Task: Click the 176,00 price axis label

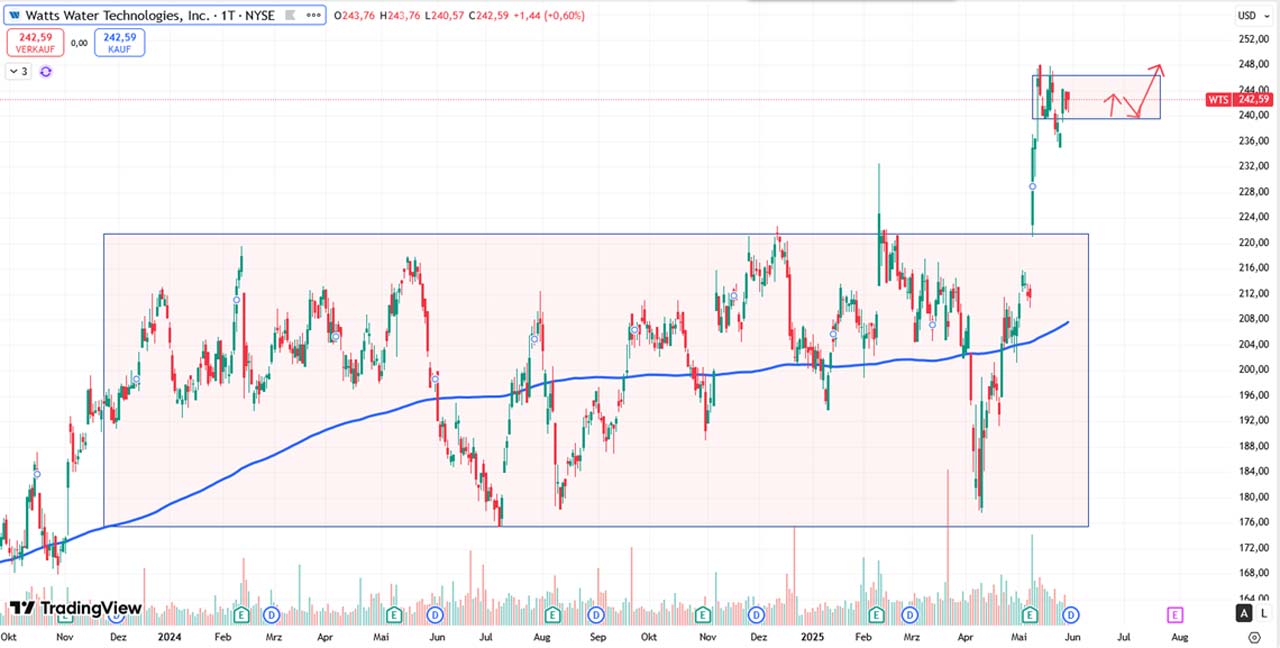Action: [1253, 522]
